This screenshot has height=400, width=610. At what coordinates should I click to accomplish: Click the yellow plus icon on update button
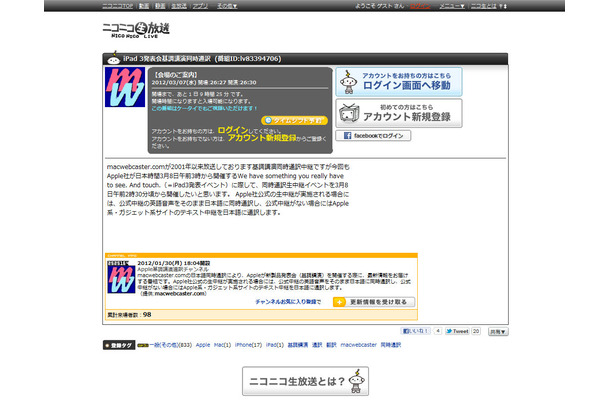coord(339,302)
